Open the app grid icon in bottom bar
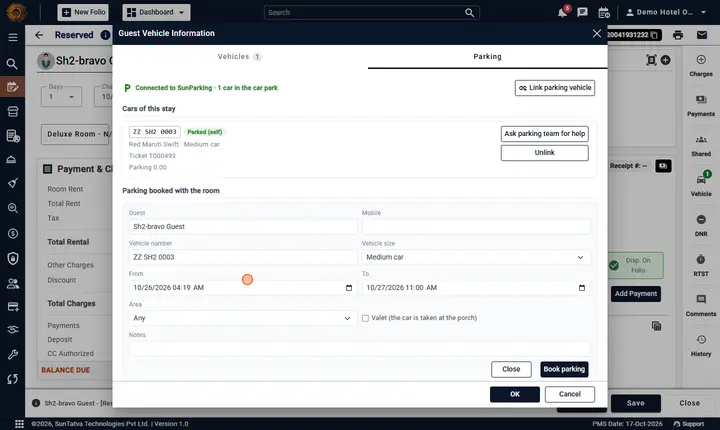The image size is (720, 430). coord(19,424)
